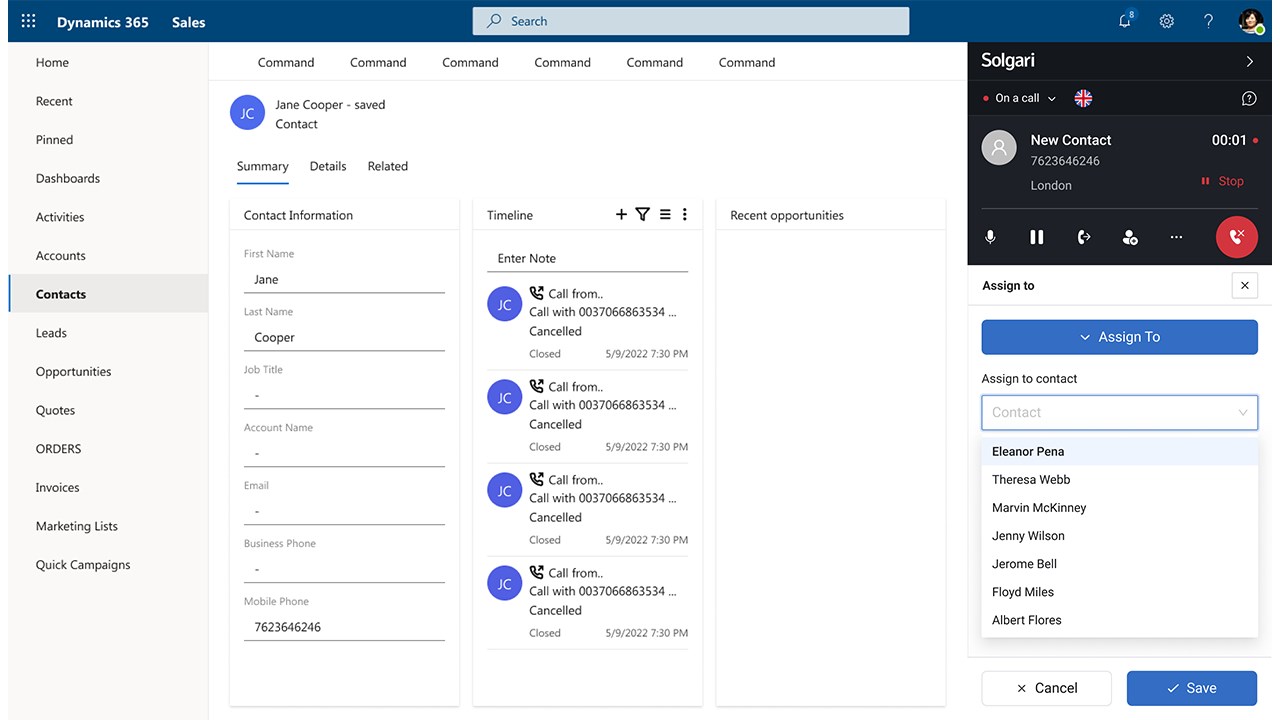Viewport: 1280px width, 720px height.
Task: Open the timeline filter
Action: (643, 214)
